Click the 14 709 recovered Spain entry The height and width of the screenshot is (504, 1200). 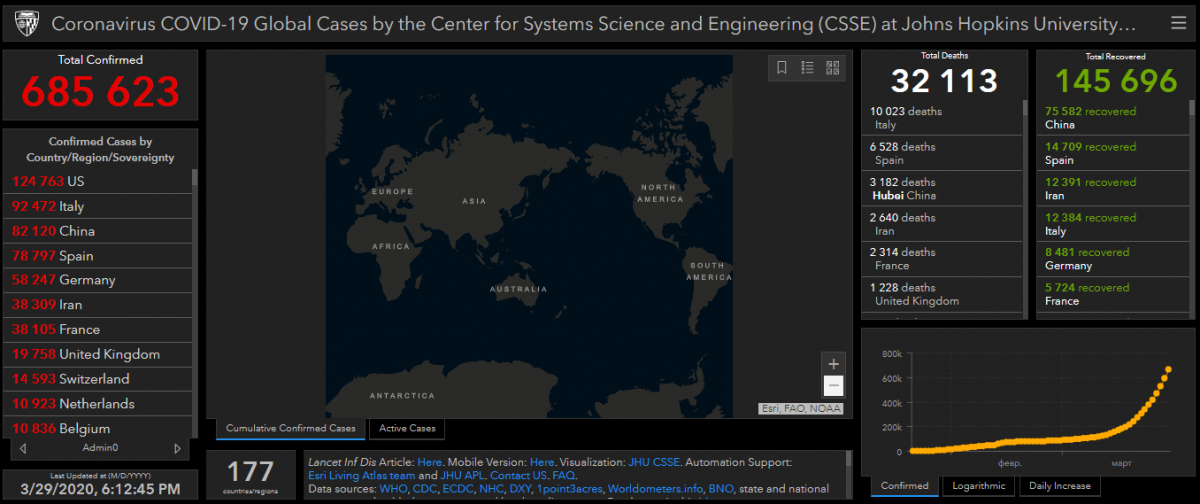coord(1112,153)
